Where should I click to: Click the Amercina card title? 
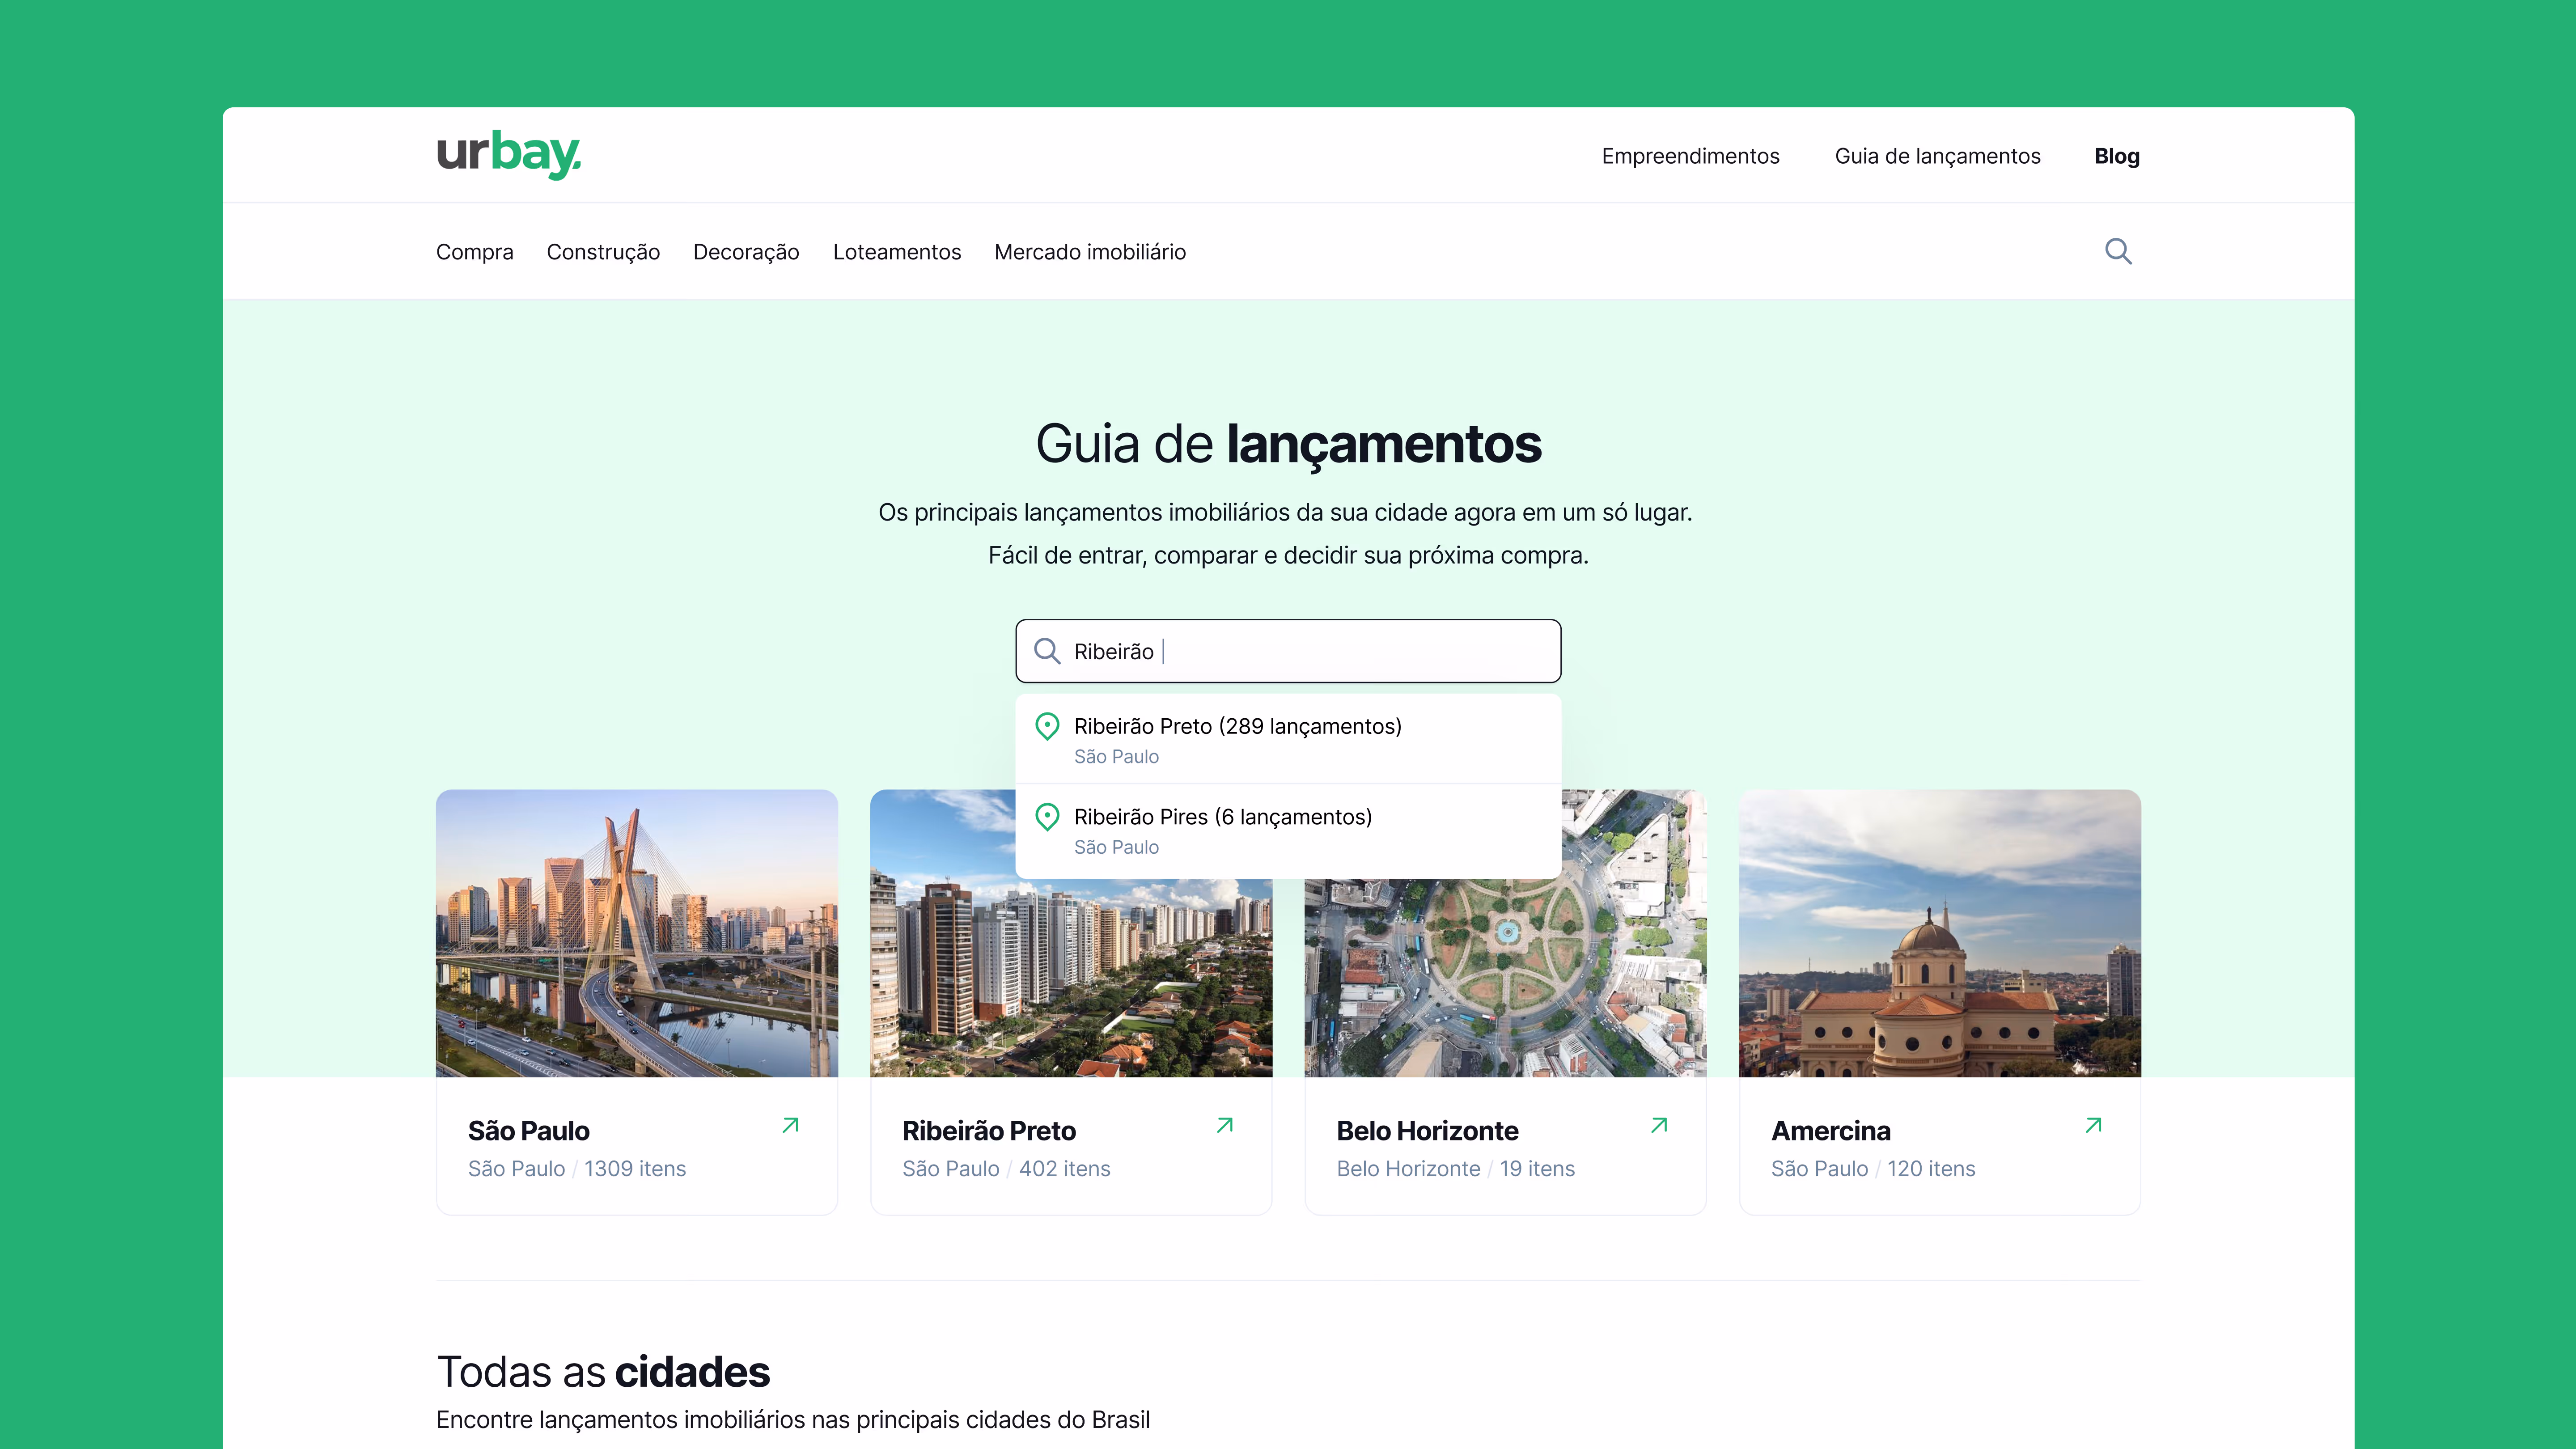point(1831,1131)
